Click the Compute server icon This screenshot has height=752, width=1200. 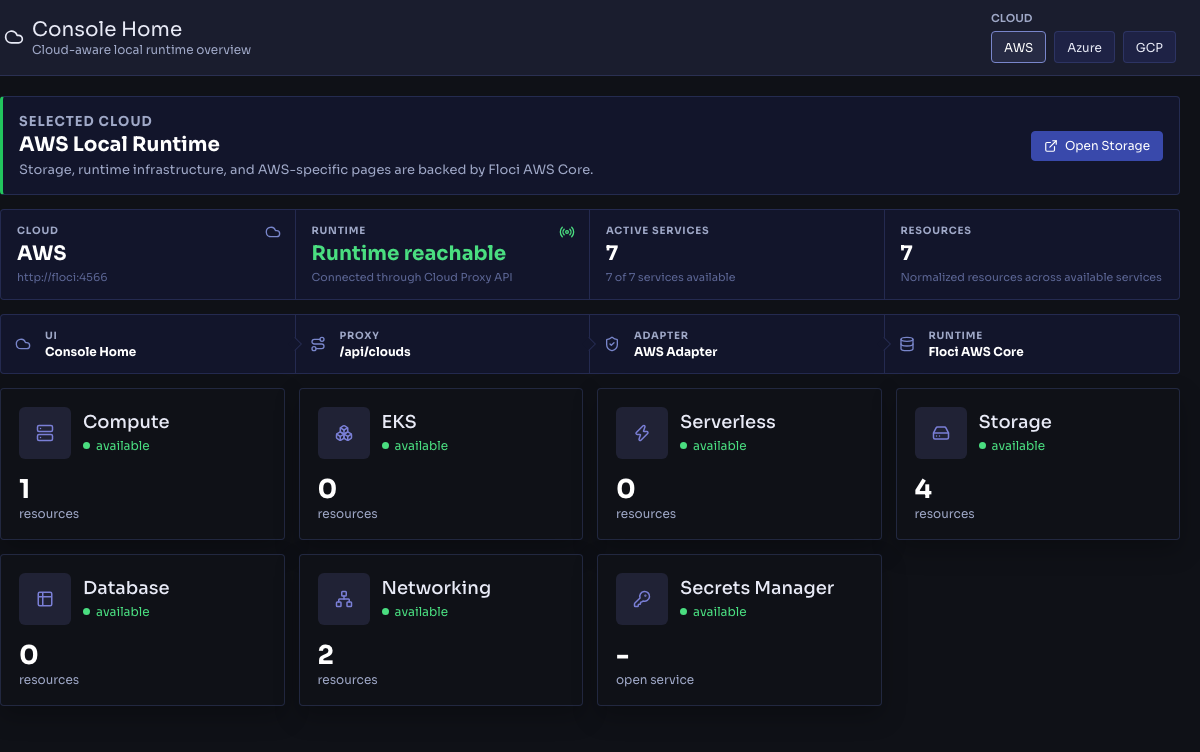(x=45, y=433)
